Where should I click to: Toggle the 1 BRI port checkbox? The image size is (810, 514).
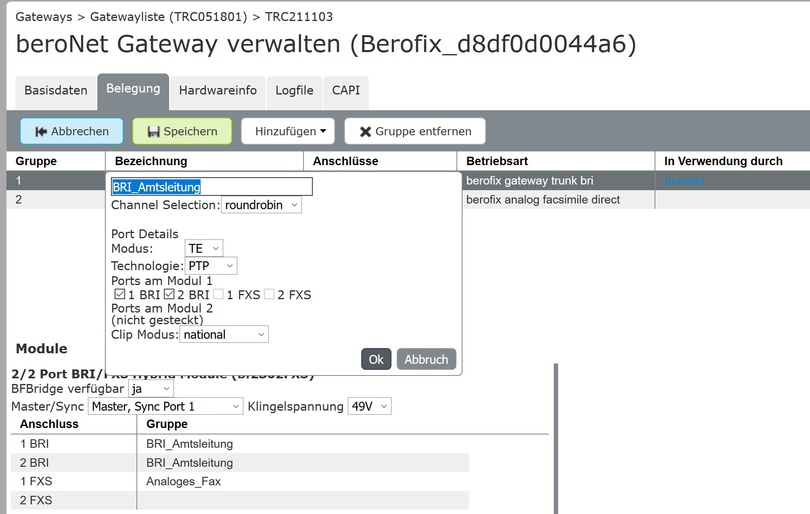tap(120, 294)
